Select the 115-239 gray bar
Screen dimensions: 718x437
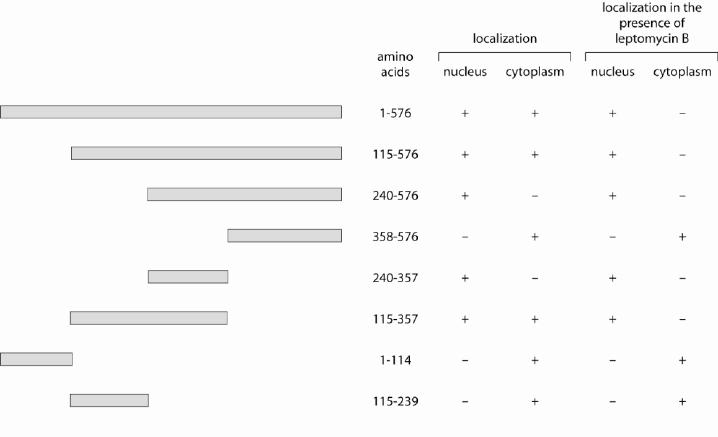click(109, 401)
